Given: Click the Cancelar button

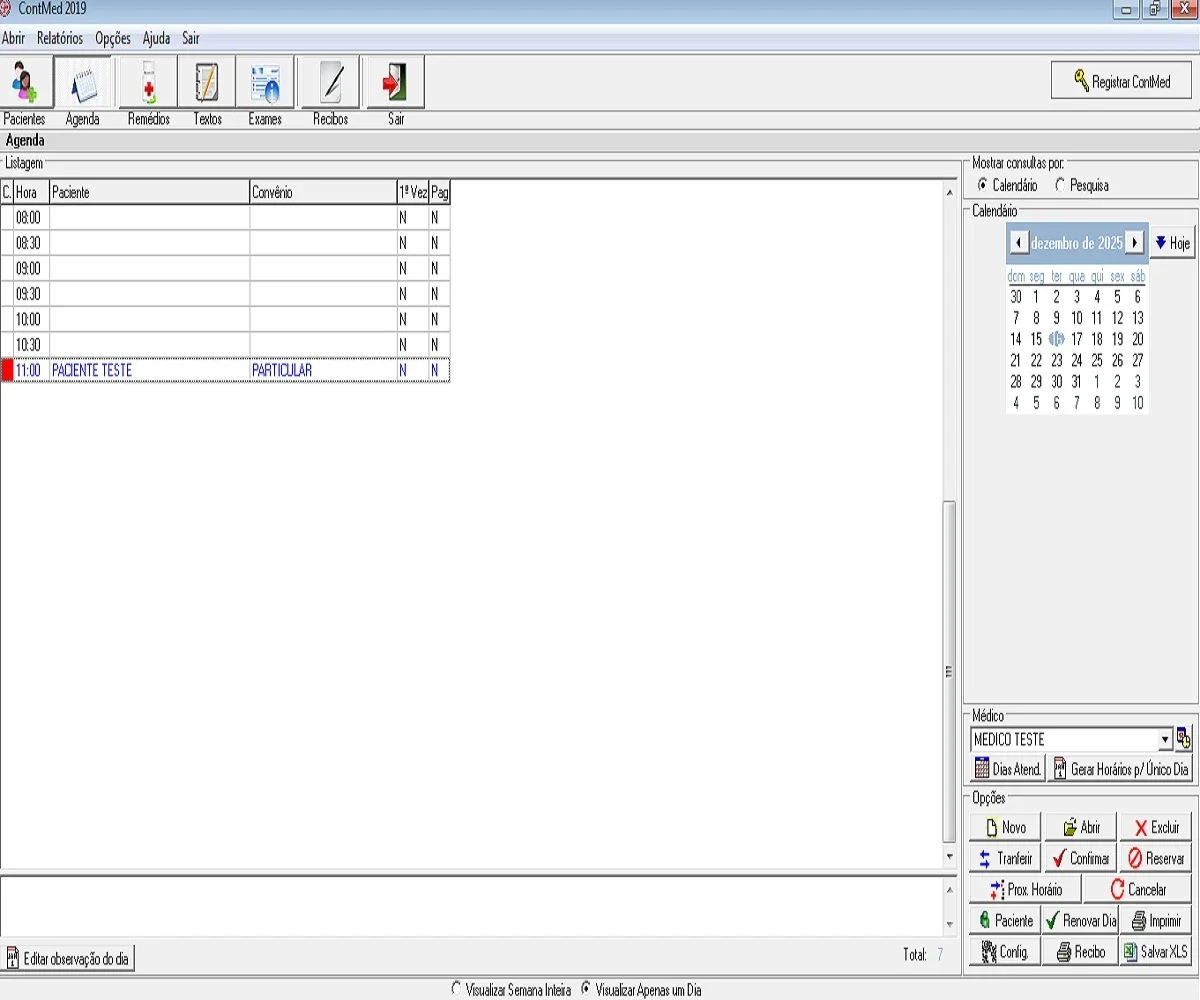Looking at the screenshot, I should pos(1138,890).
